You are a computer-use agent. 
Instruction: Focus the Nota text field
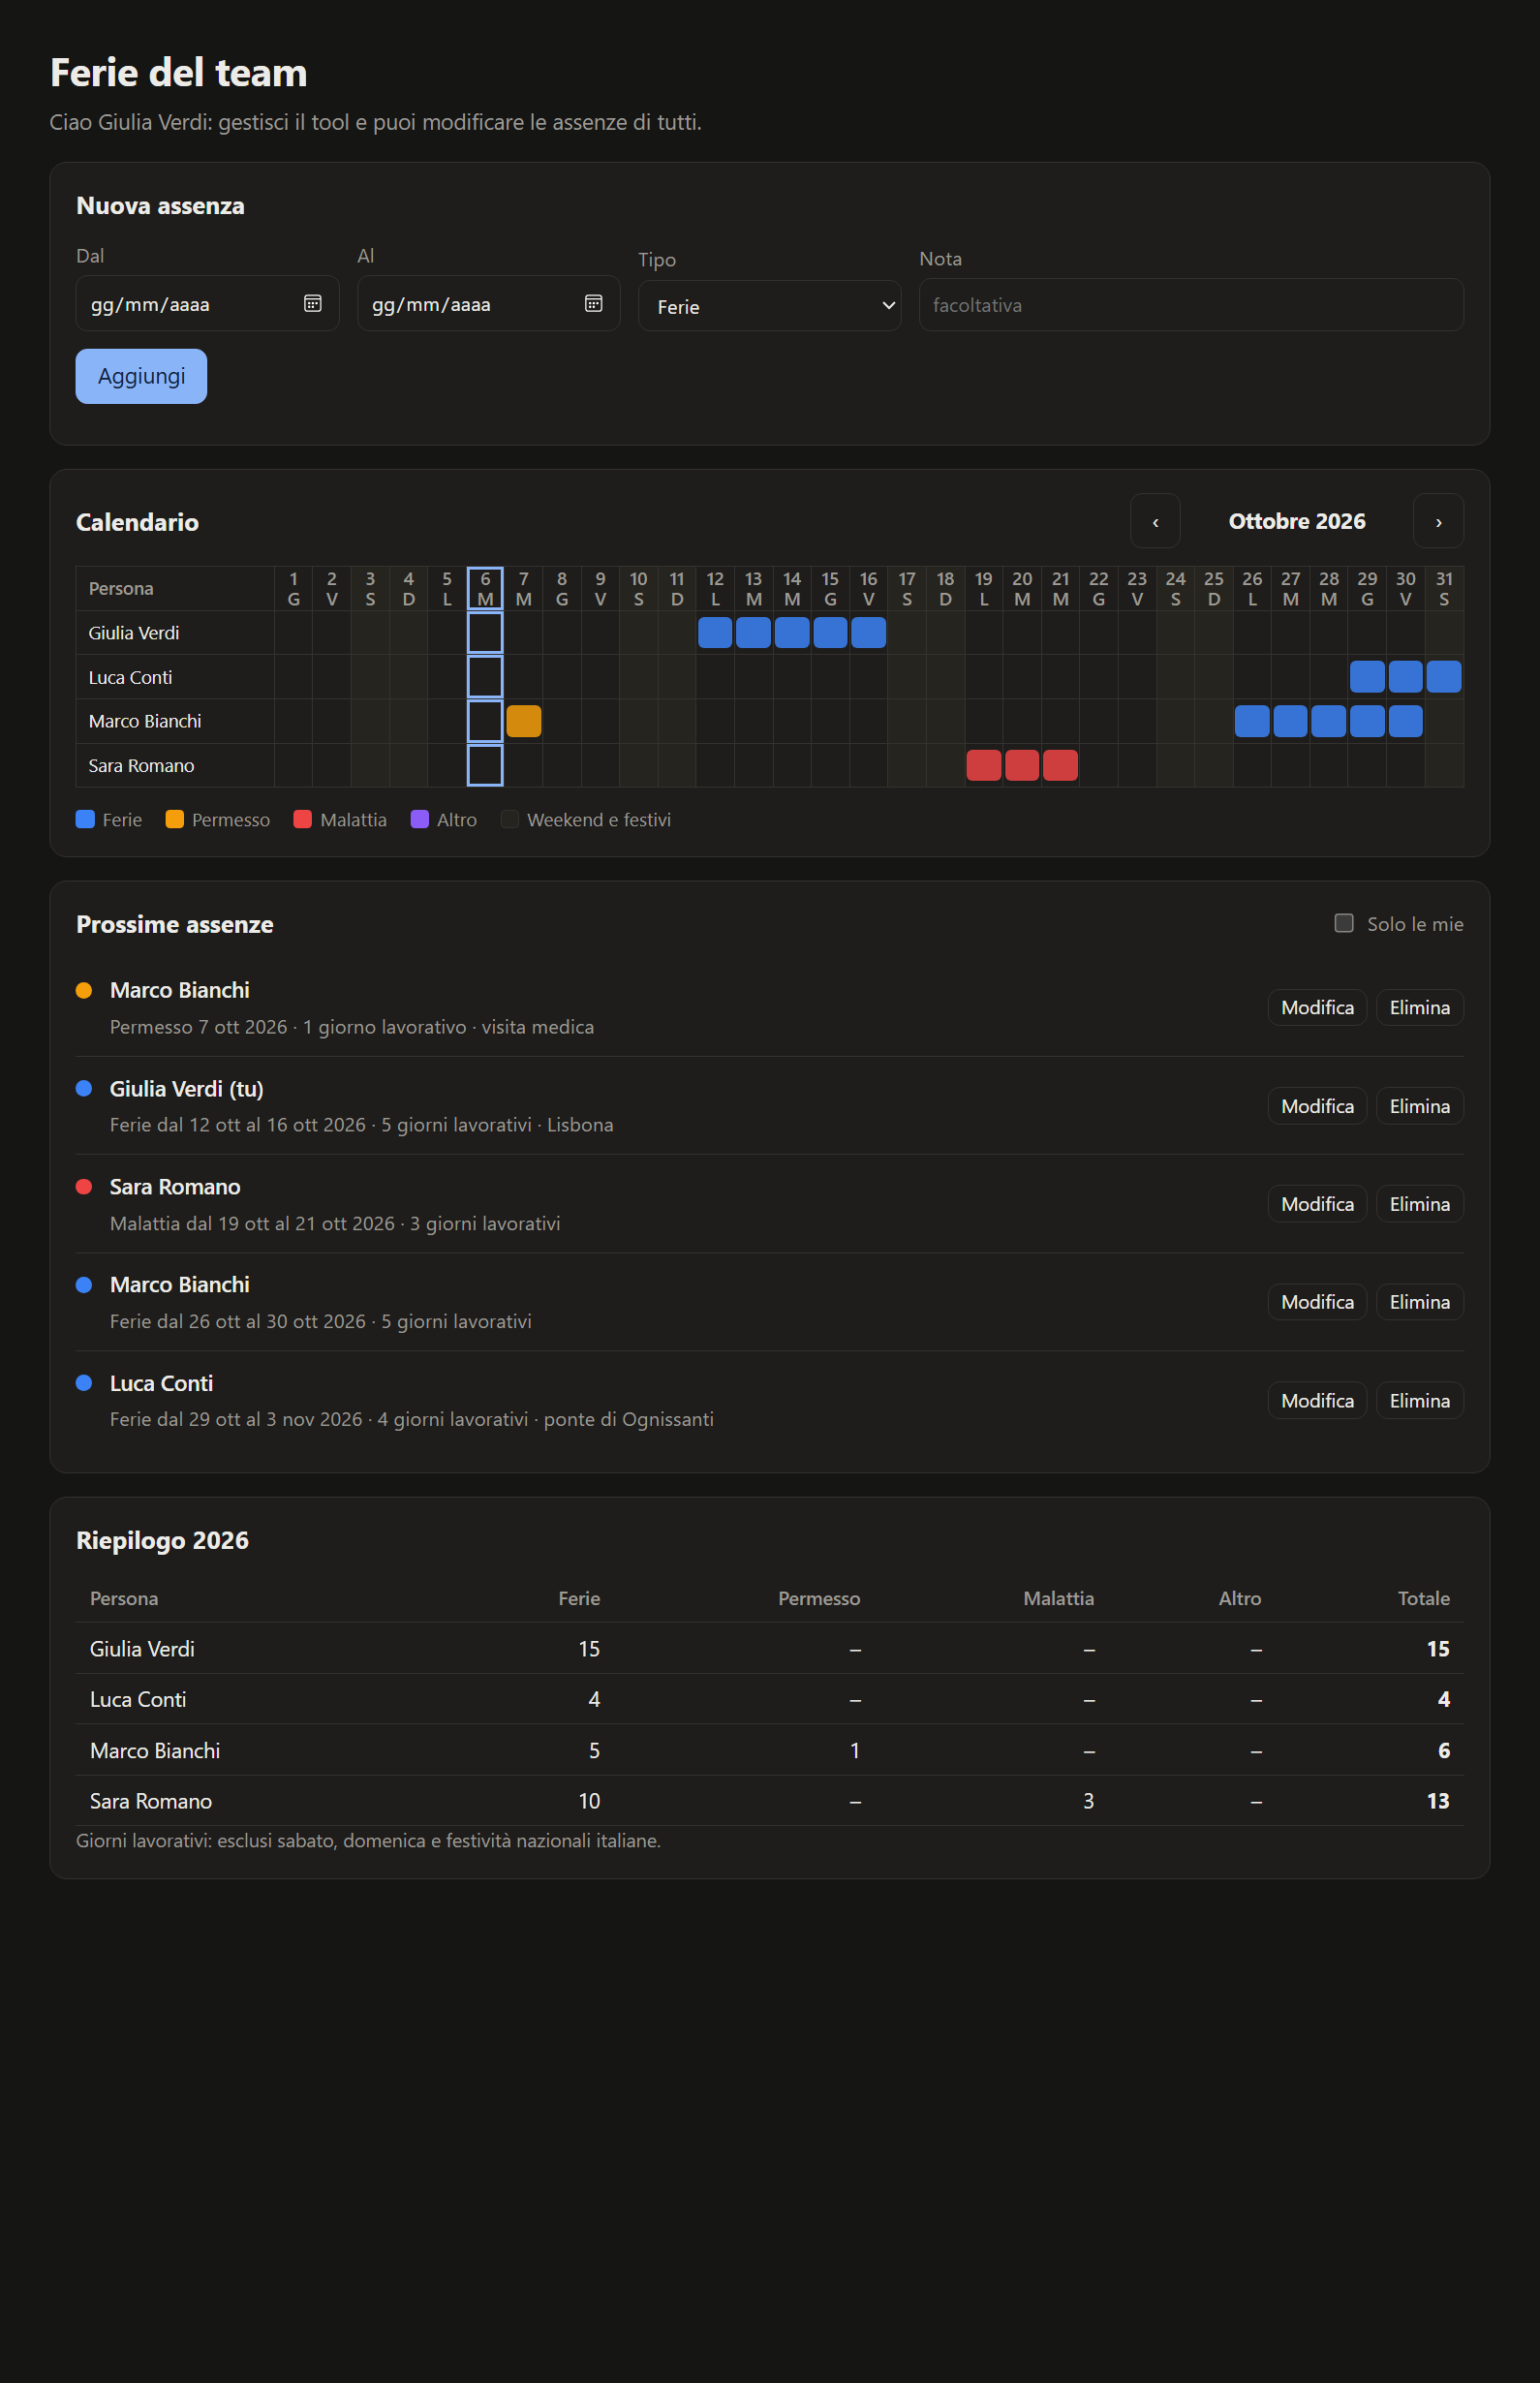(x=1191, y=305)
